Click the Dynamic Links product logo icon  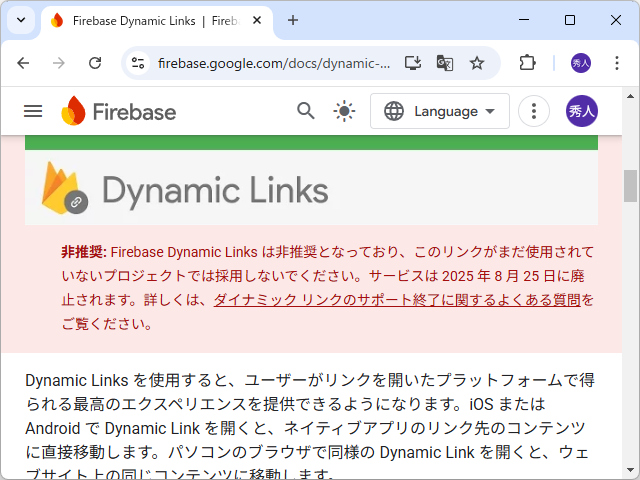[x=64, y=188]
